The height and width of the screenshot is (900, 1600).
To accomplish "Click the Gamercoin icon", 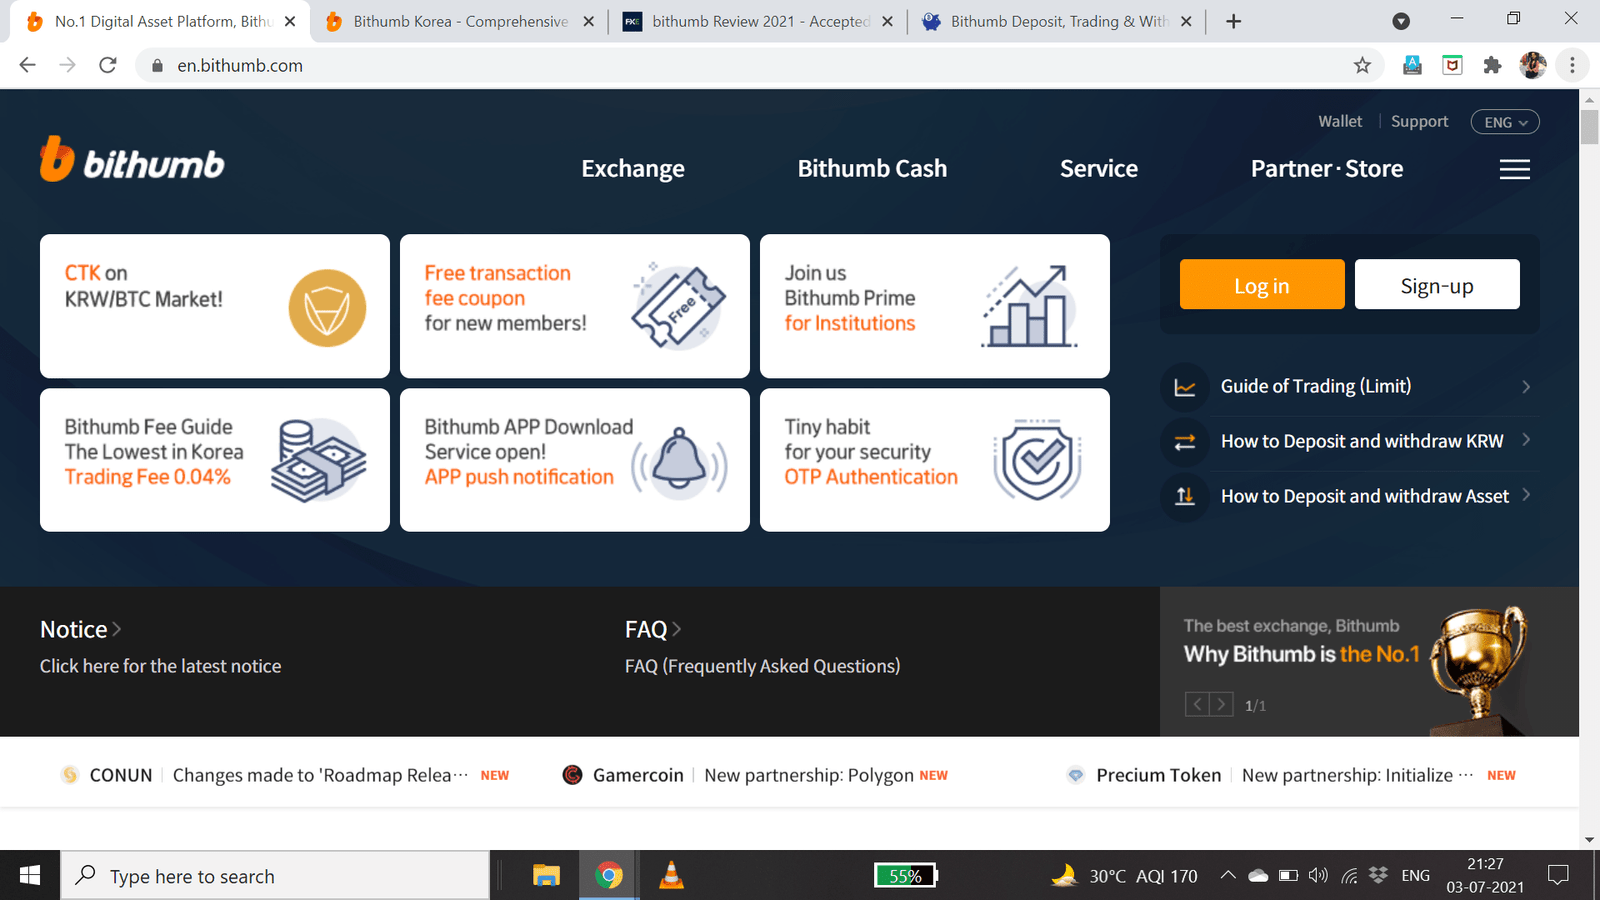I will (572, 775).
